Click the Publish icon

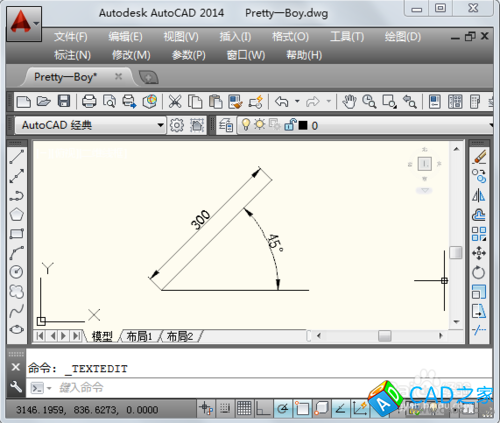[129, 101]
